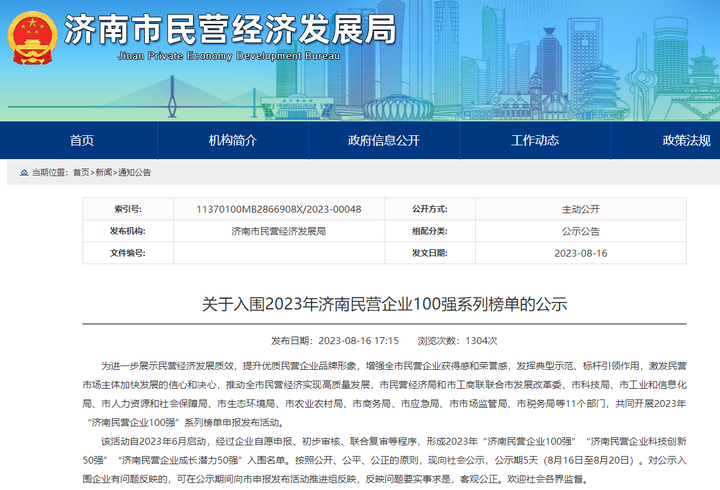
Task: Click the 组配分类 label cell
Action: click(430, 231)
